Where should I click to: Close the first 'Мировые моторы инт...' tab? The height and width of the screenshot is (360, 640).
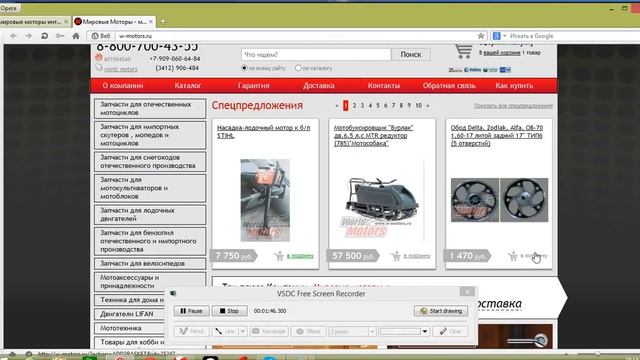(x=66, y=22)
